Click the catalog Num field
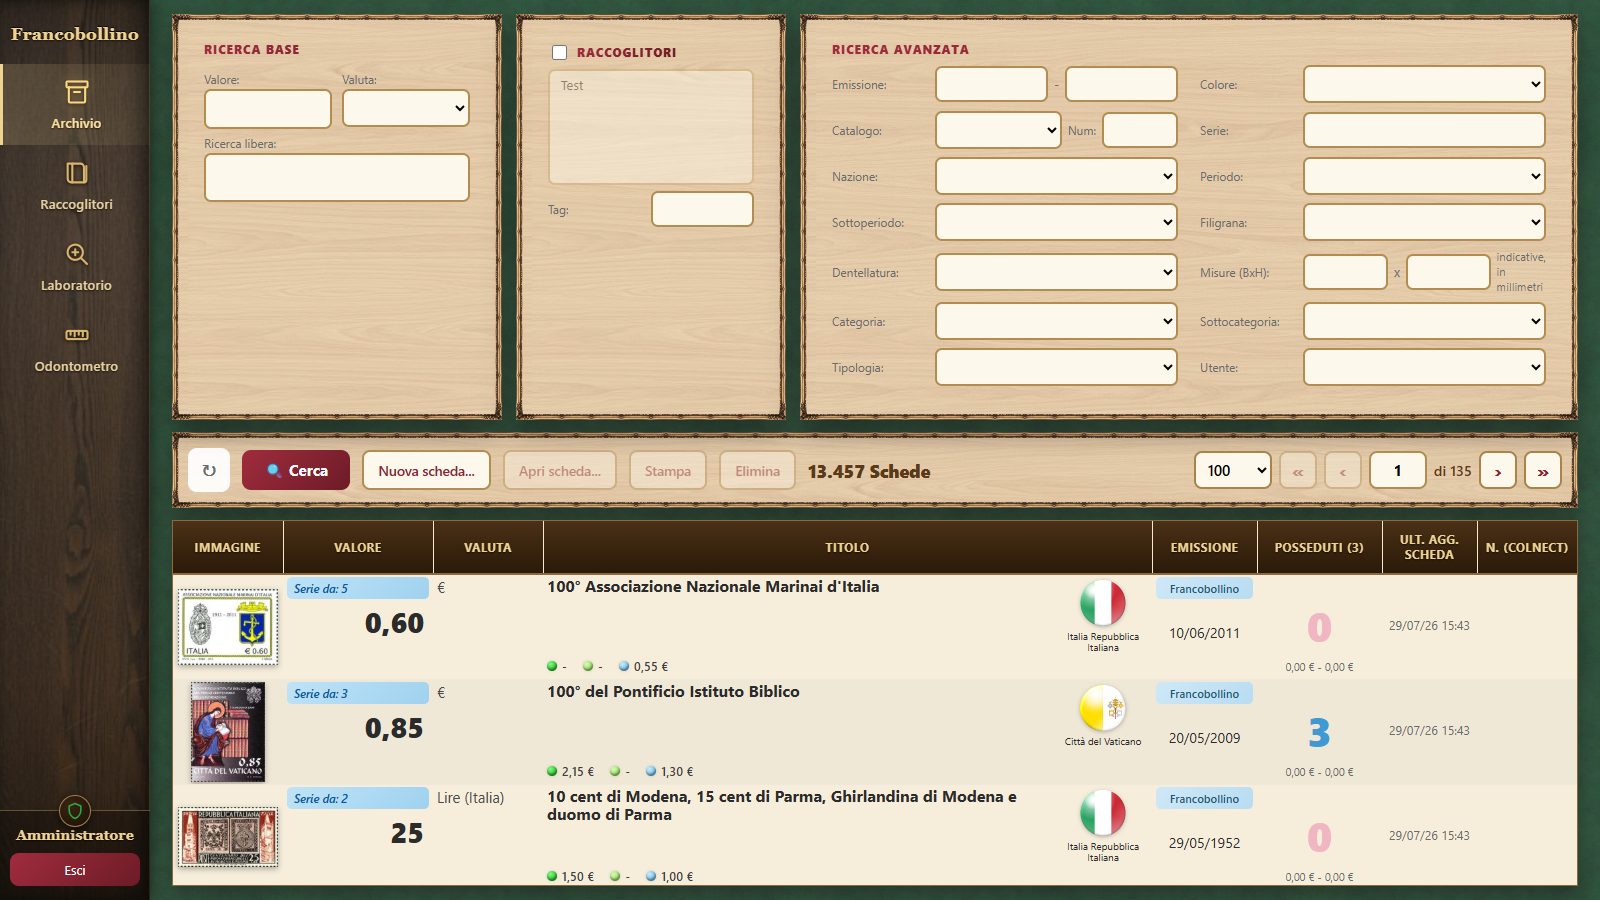1600x900 pixels. click(x=1140, y=130)
